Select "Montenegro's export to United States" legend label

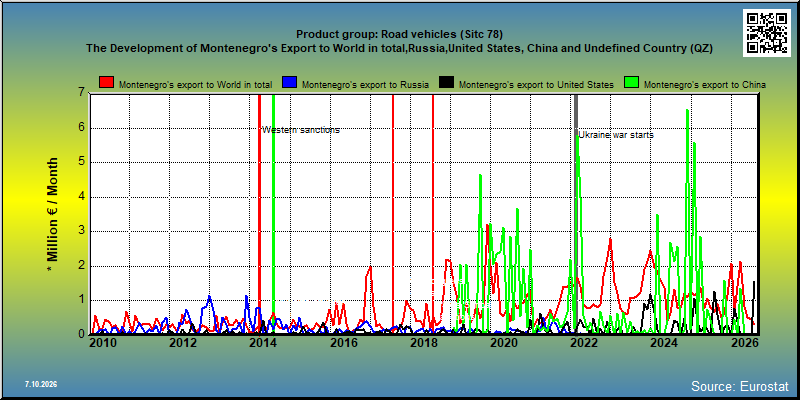536,85
